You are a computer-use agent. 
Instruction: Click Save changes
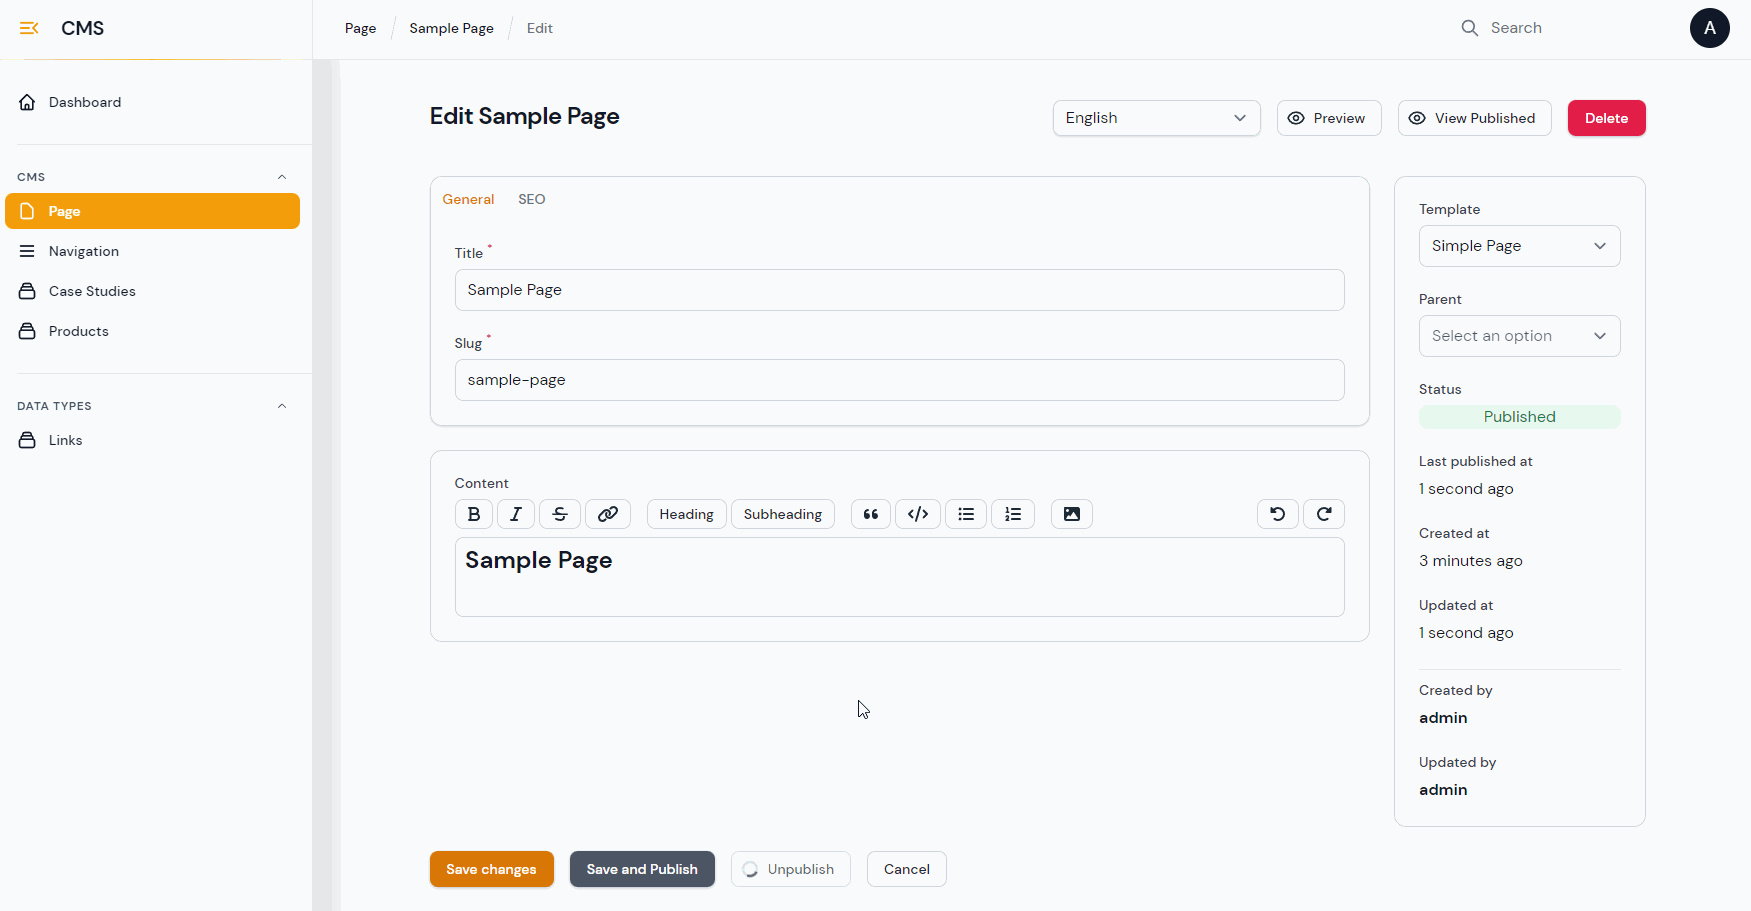pos(492,869)
